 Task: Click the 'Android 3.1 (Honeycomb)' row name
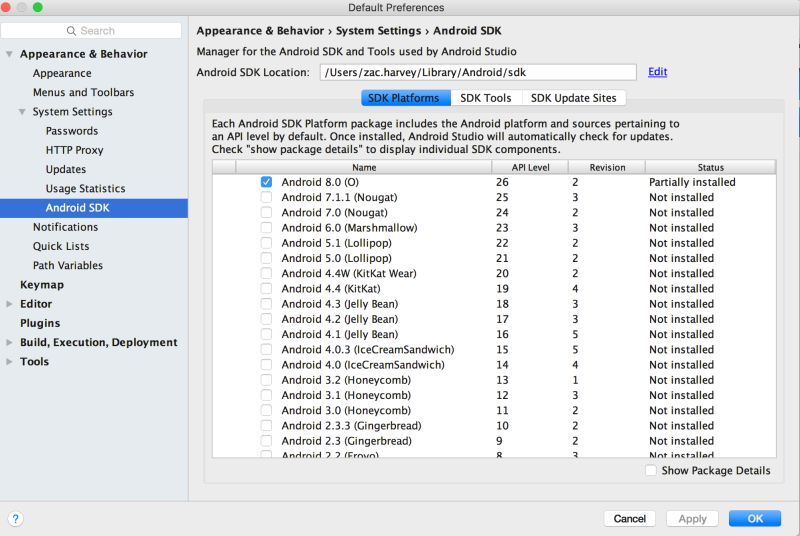[346, 395]
